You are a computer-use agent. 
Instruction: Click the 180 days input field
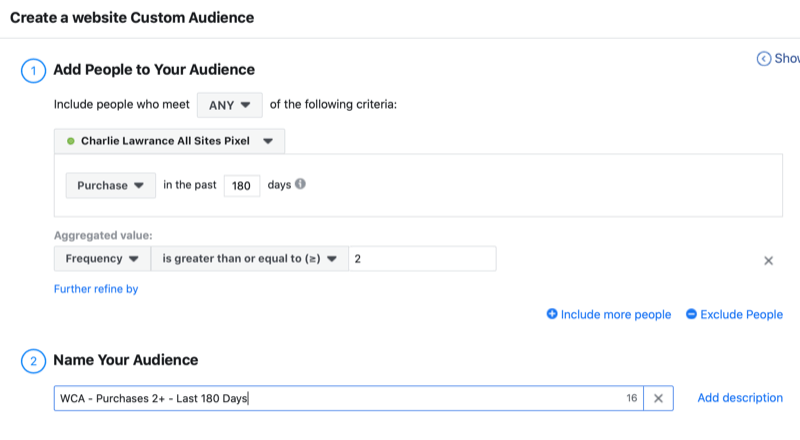242,186
